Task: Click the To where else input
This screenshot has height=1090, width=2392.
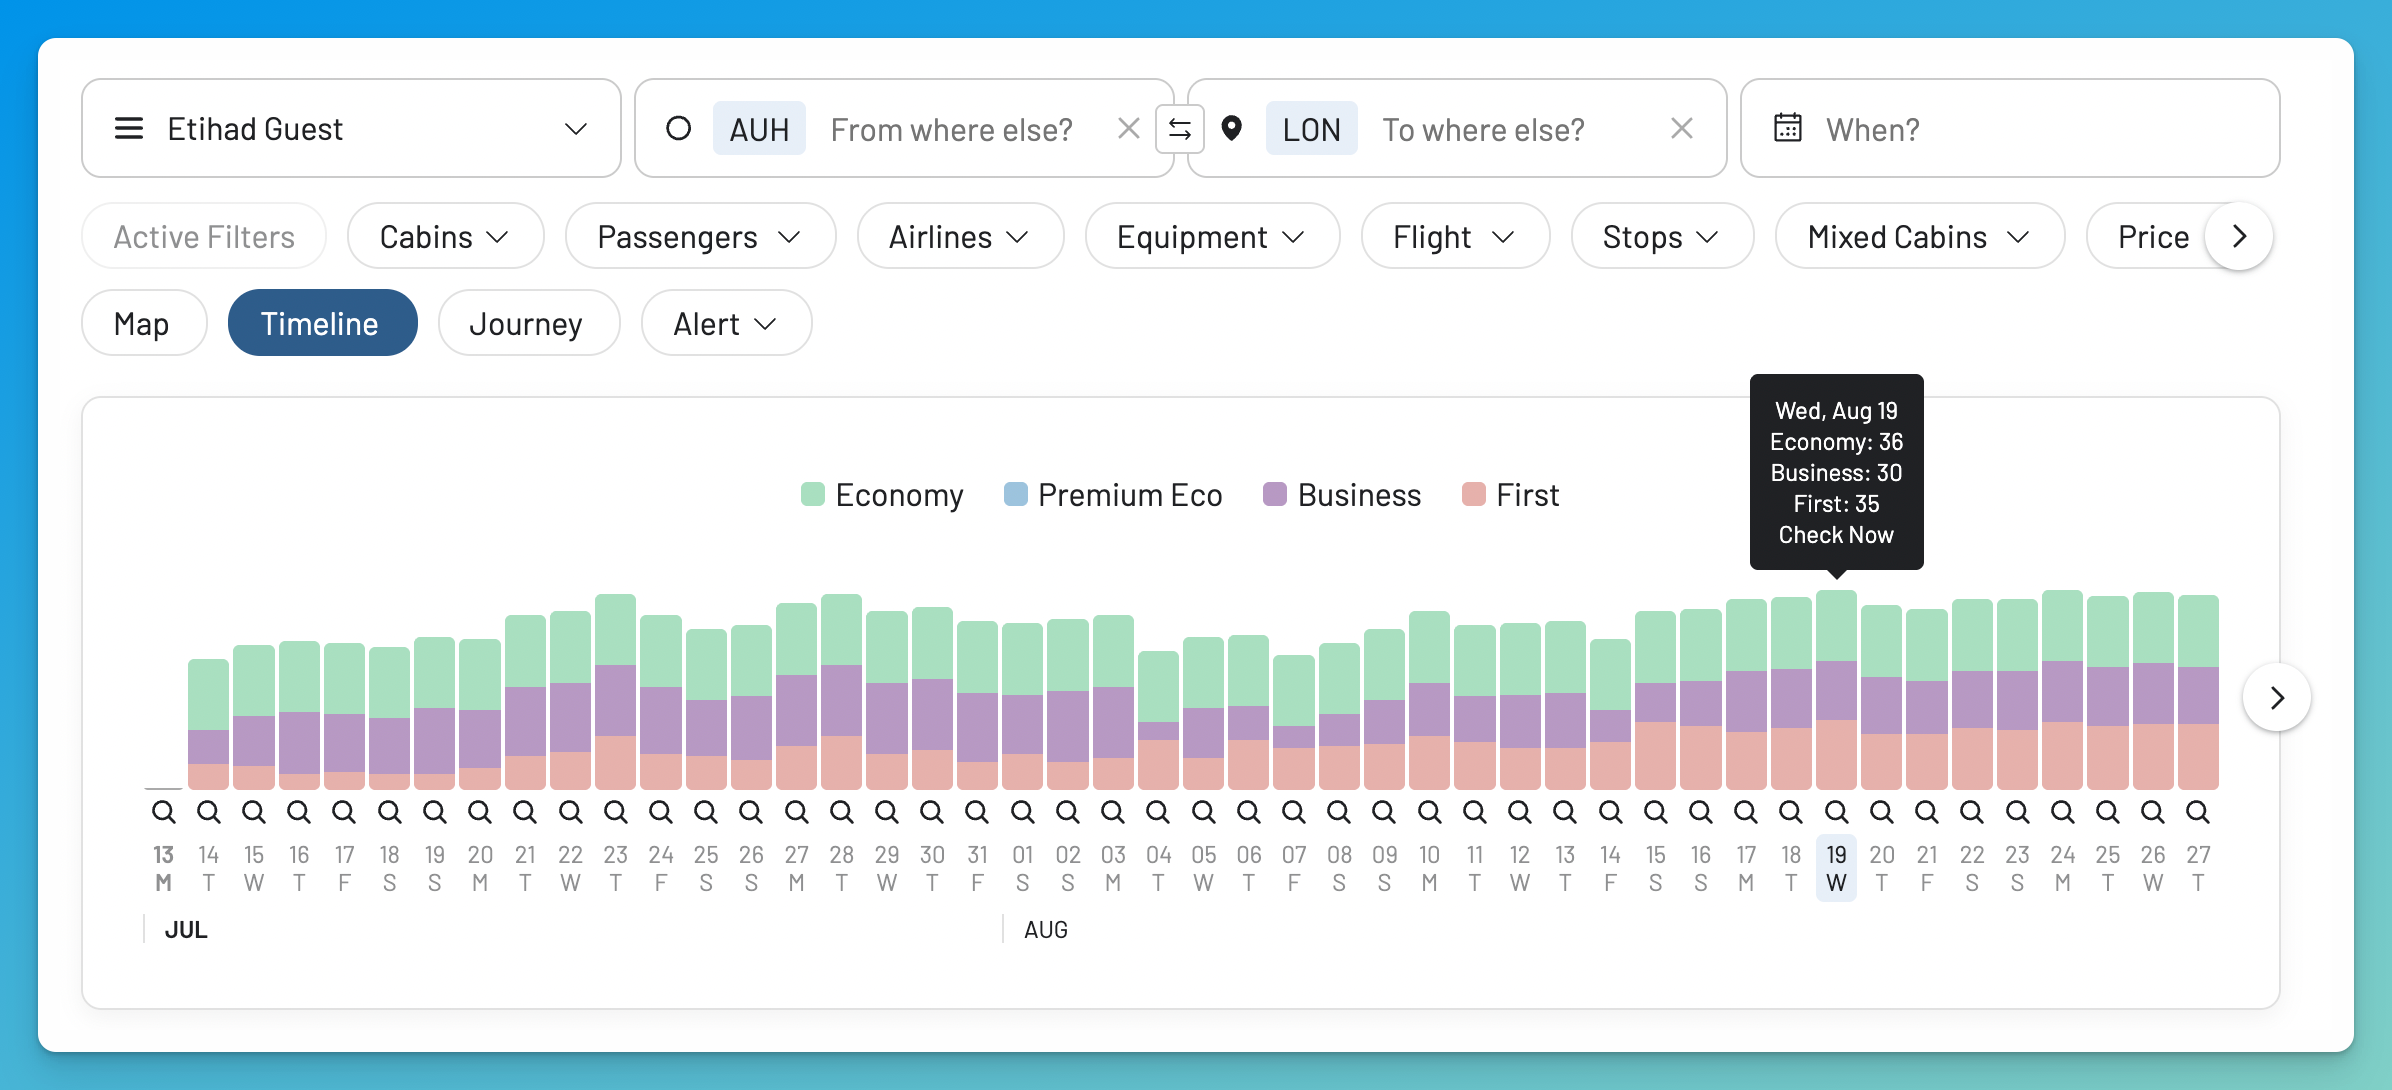Action: pyautogui.click(x=1483, y=129)
